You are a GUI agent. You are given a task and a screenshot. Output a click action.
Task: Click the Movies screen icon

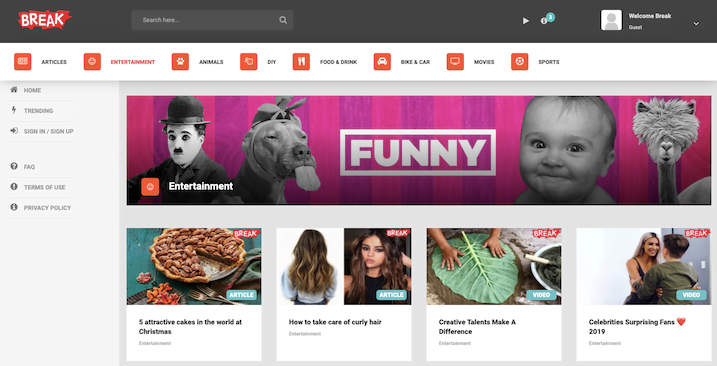coord(455,62)
